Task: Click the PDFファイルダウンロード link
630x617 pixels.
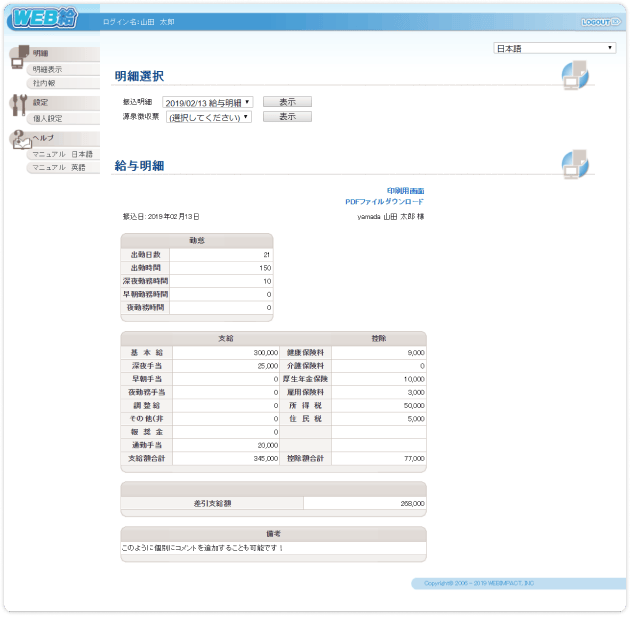Action: pos(384,201)
